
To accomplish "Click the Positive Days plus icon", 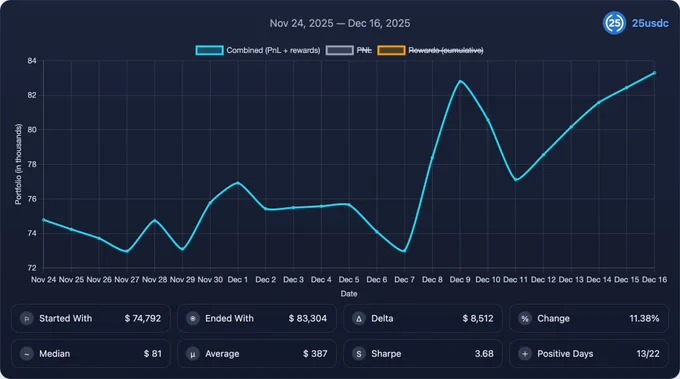I will (x=525, y=354).
